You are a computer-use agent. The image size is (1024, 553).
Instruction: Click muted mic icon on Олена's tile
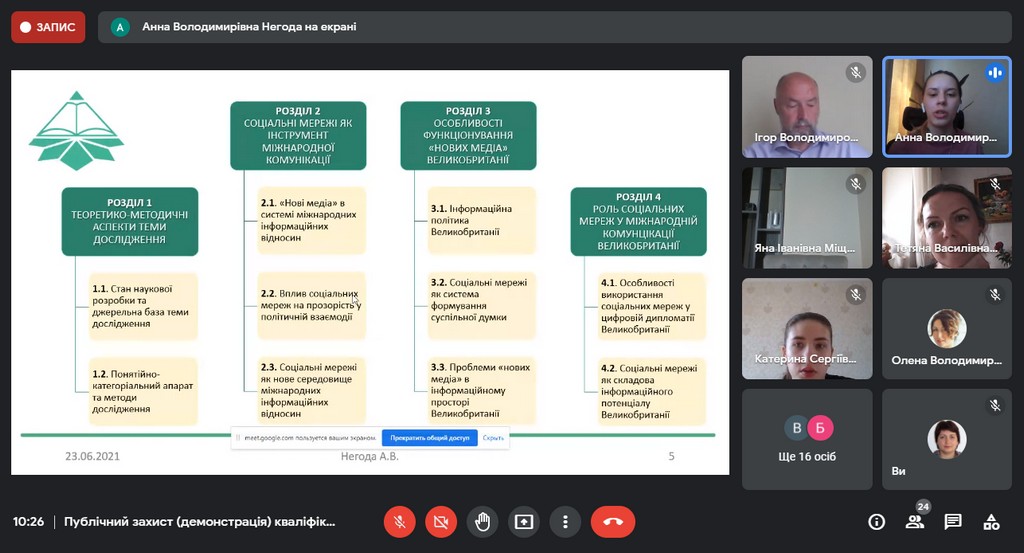[994, 295]
